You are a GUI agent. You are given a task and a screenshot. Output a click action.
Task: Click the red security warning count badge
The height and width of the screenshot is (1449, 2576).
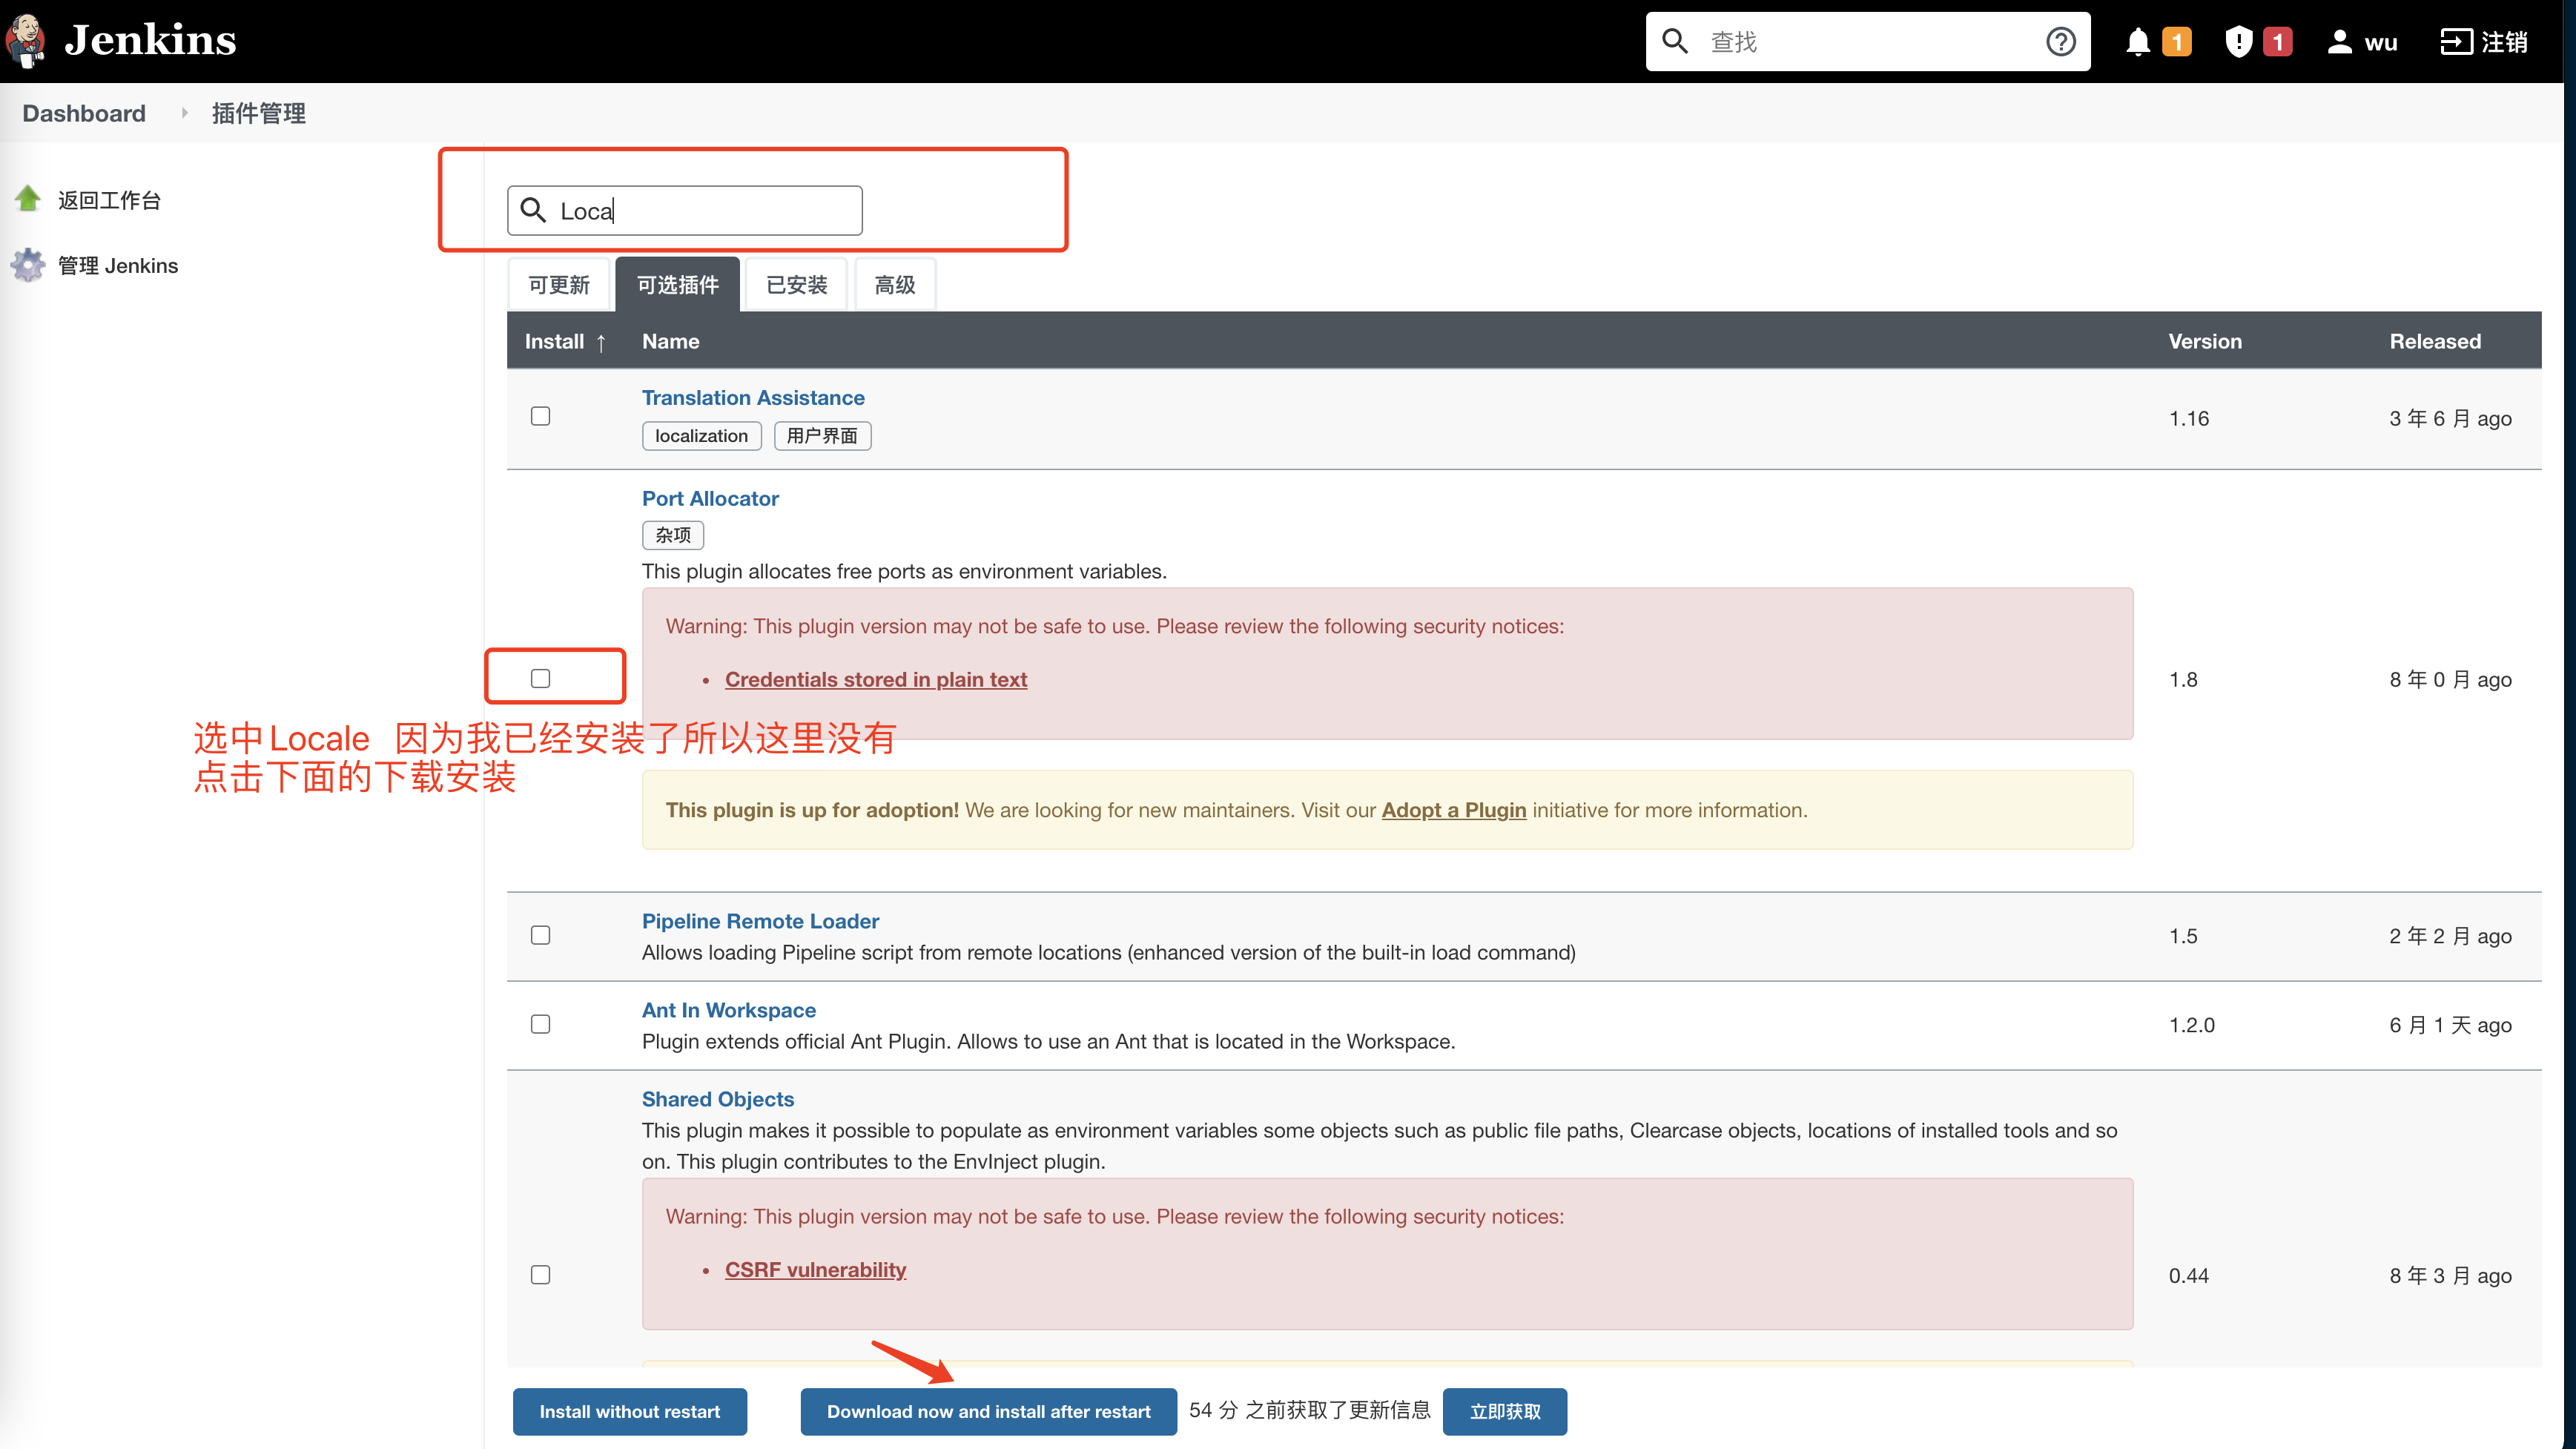tap(2277, 41)
